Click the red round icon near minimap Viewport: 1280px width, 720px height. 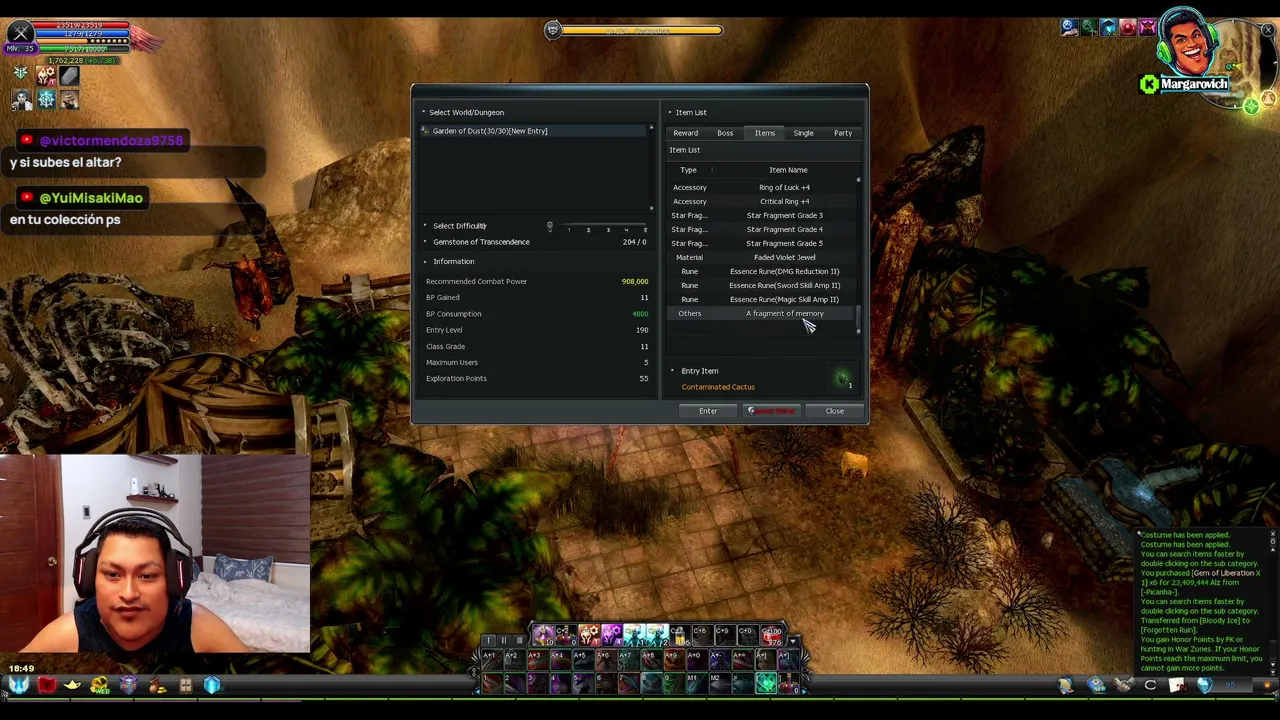(x=1128, y=27)
